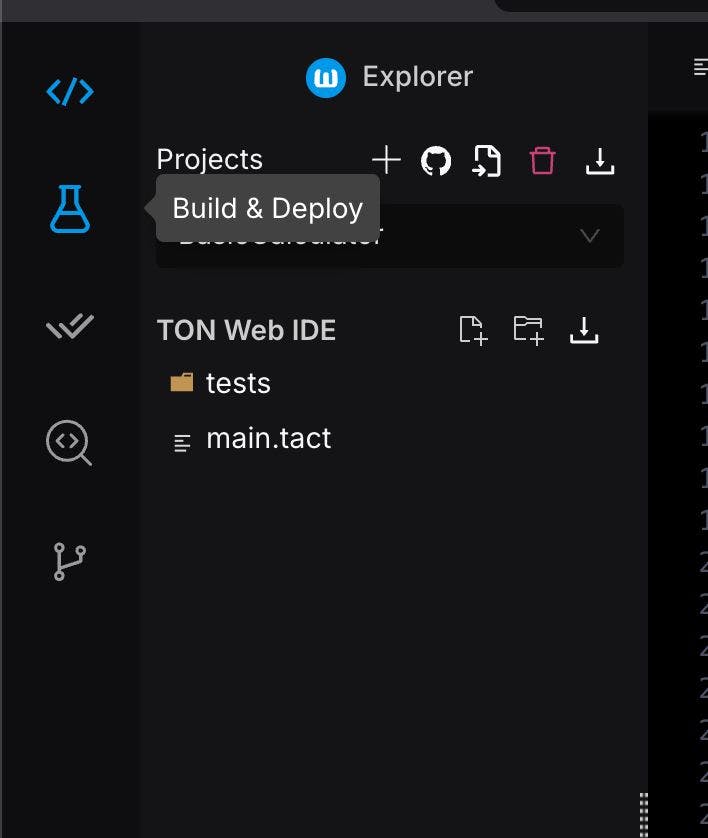
Task: Click the Explorer panel title text
Action: 417,77
